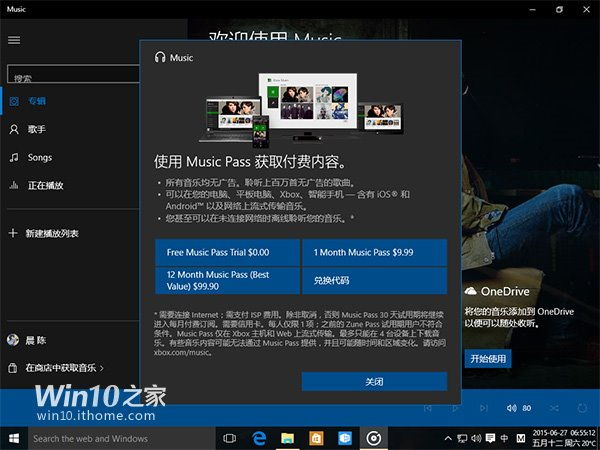
Task: Click the Artists person icon in sidebar
Action: pyautogui.click(x=14, y=129)
